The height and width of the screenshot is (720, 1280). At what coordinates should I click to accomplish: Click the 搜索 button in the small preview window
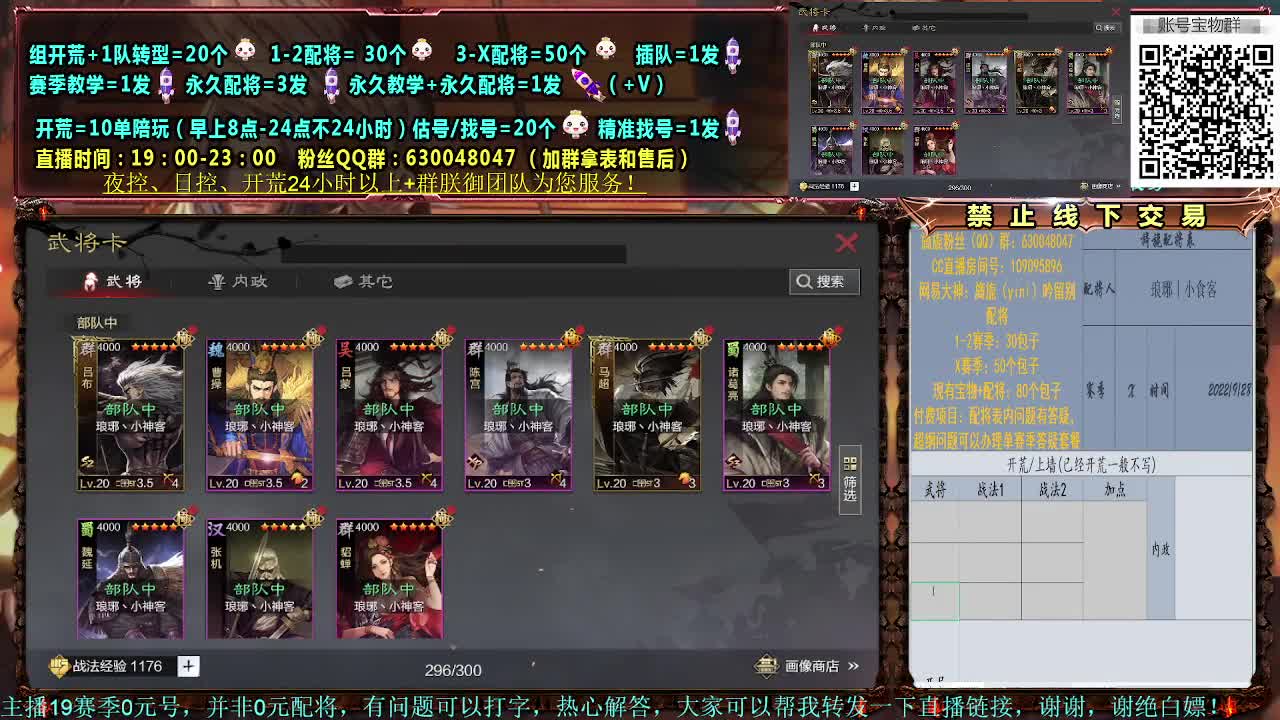click(1105, 27)
